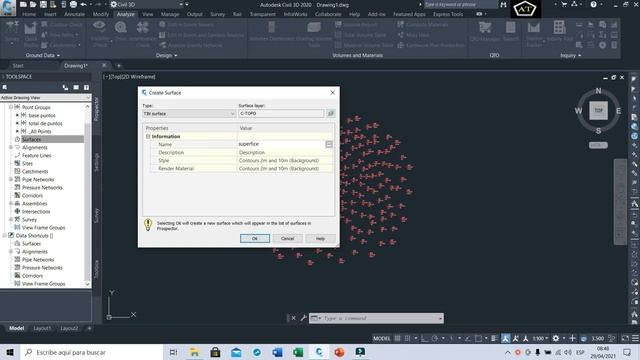Image resolution: width=640 pixels, height=360 pixels.
Task: Open the 1:100 annotation scale dropdown
Action: tap(540, 338)
